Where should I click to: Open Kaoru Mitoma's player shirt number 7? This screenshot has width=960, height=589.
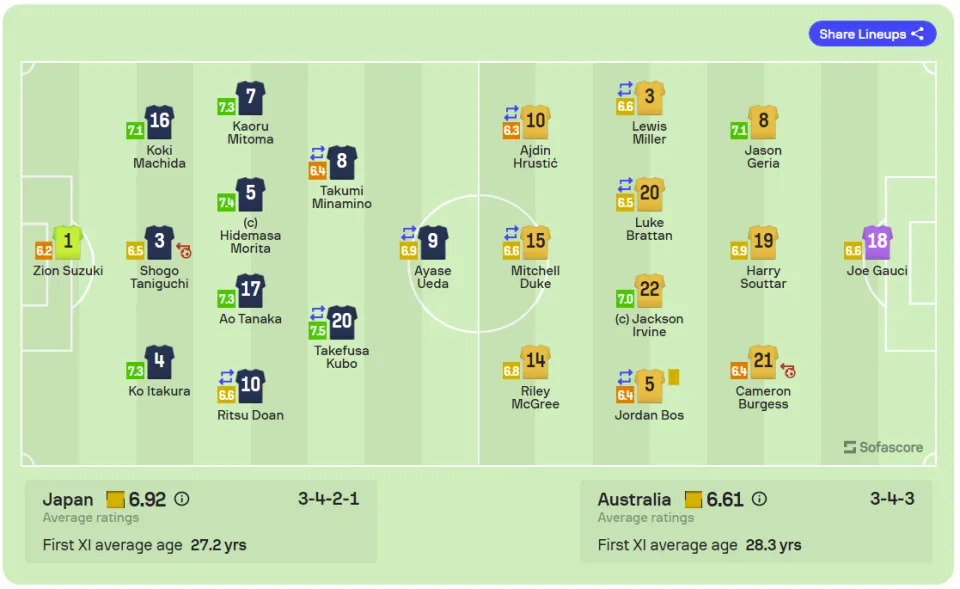(250, 98)
